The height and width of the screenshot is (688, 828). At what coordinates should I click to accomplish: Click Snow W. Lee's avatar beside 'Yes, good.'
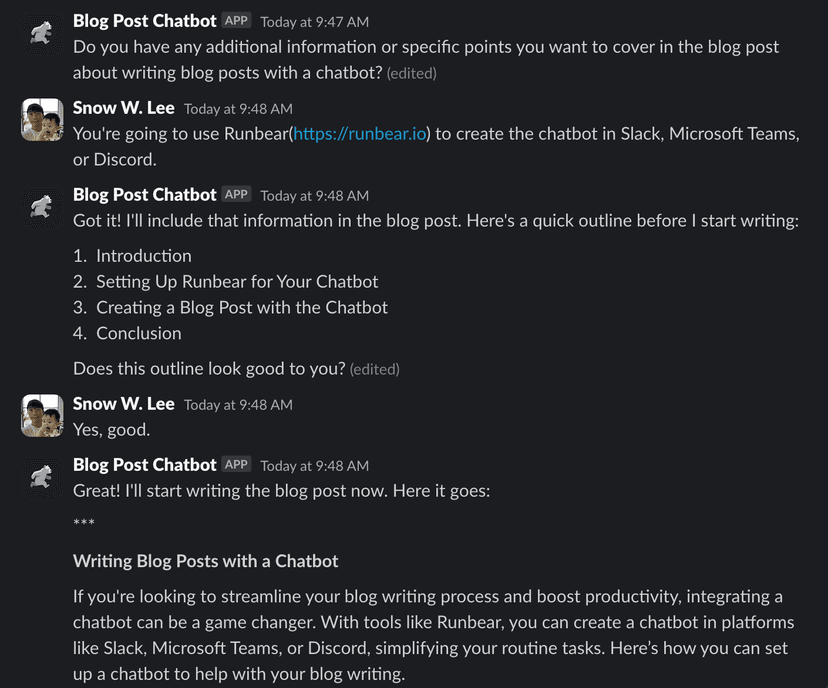click(40, 414)
